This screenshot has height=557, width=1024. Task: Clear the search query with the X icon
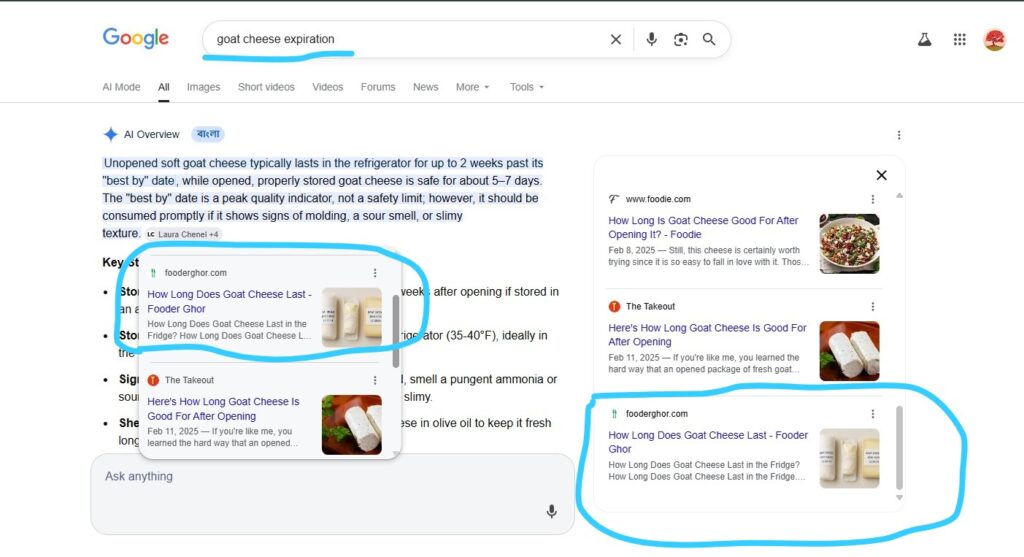615,39
